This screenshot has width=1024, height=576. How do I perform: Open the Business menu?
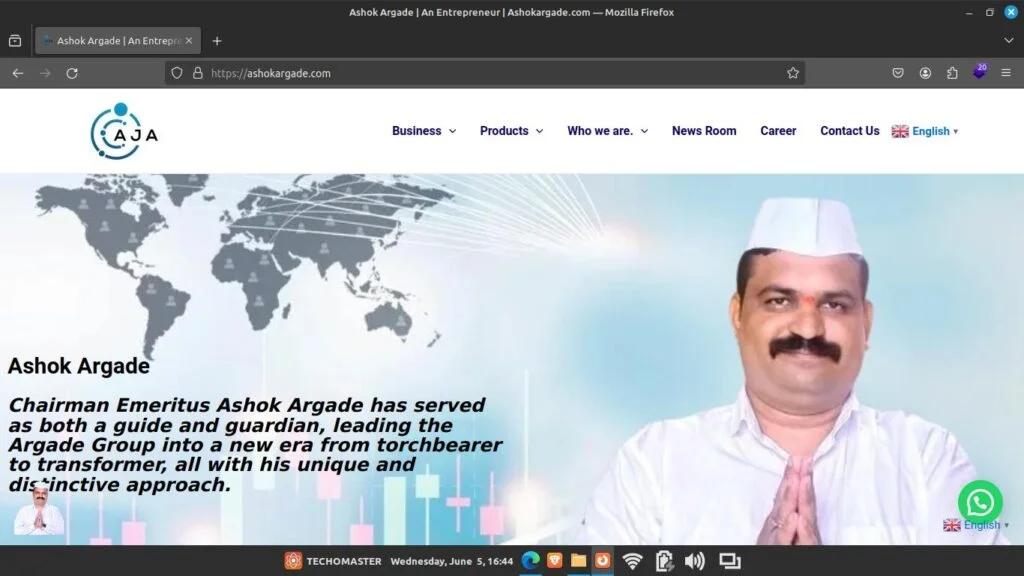[417, 131]
